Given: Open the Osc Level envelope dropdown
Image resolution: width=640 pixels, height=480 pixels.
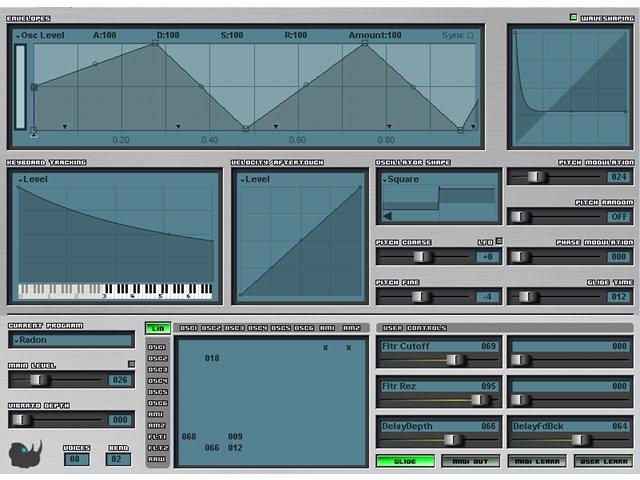Looking at the screenshot, I should [40, 35].
